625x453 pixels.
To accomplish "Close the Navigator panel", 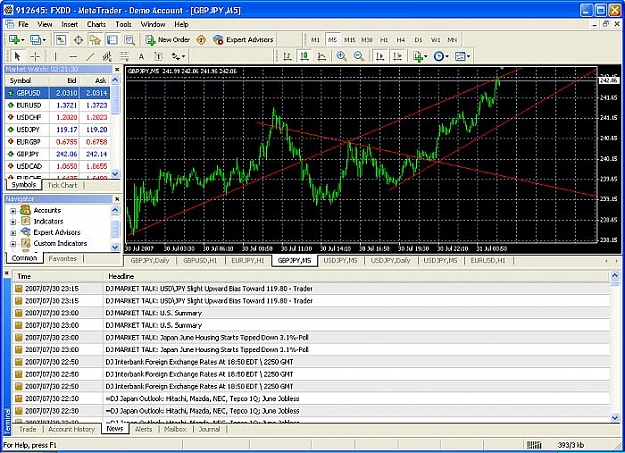I will (x=117, y=199).
